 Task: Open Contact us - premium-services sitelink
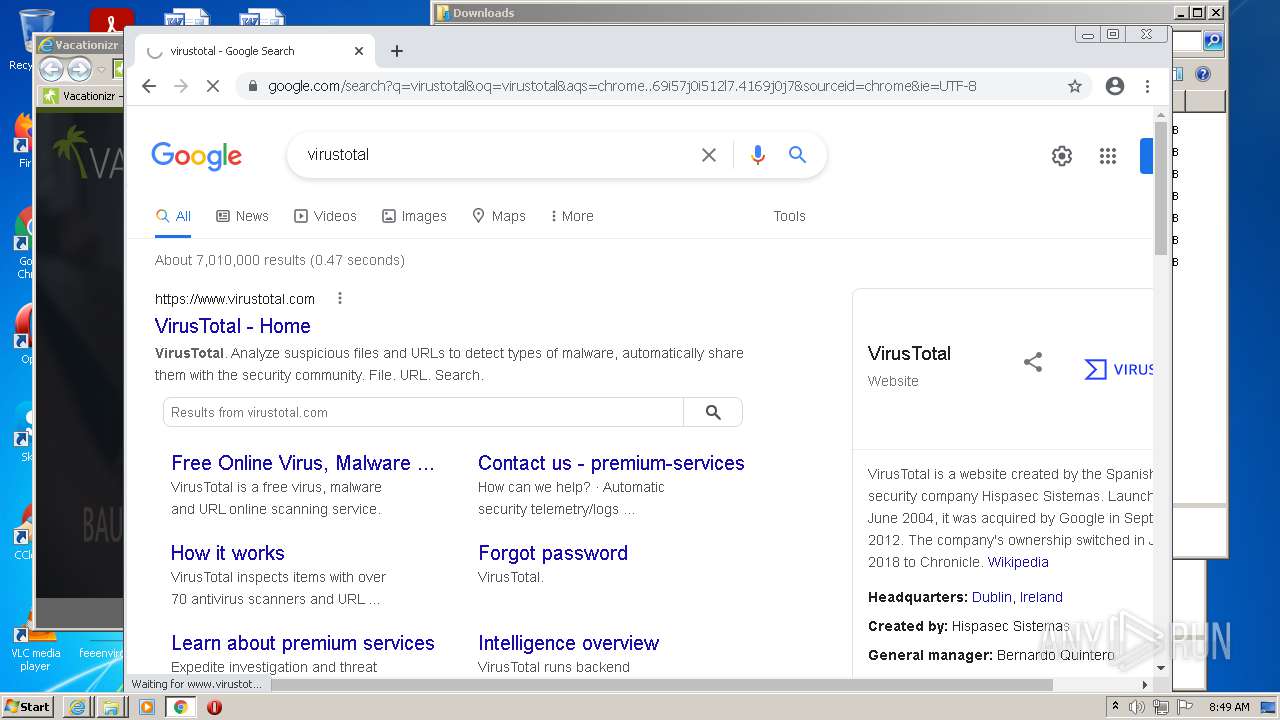pyautogui.click(x=611, y=463)
